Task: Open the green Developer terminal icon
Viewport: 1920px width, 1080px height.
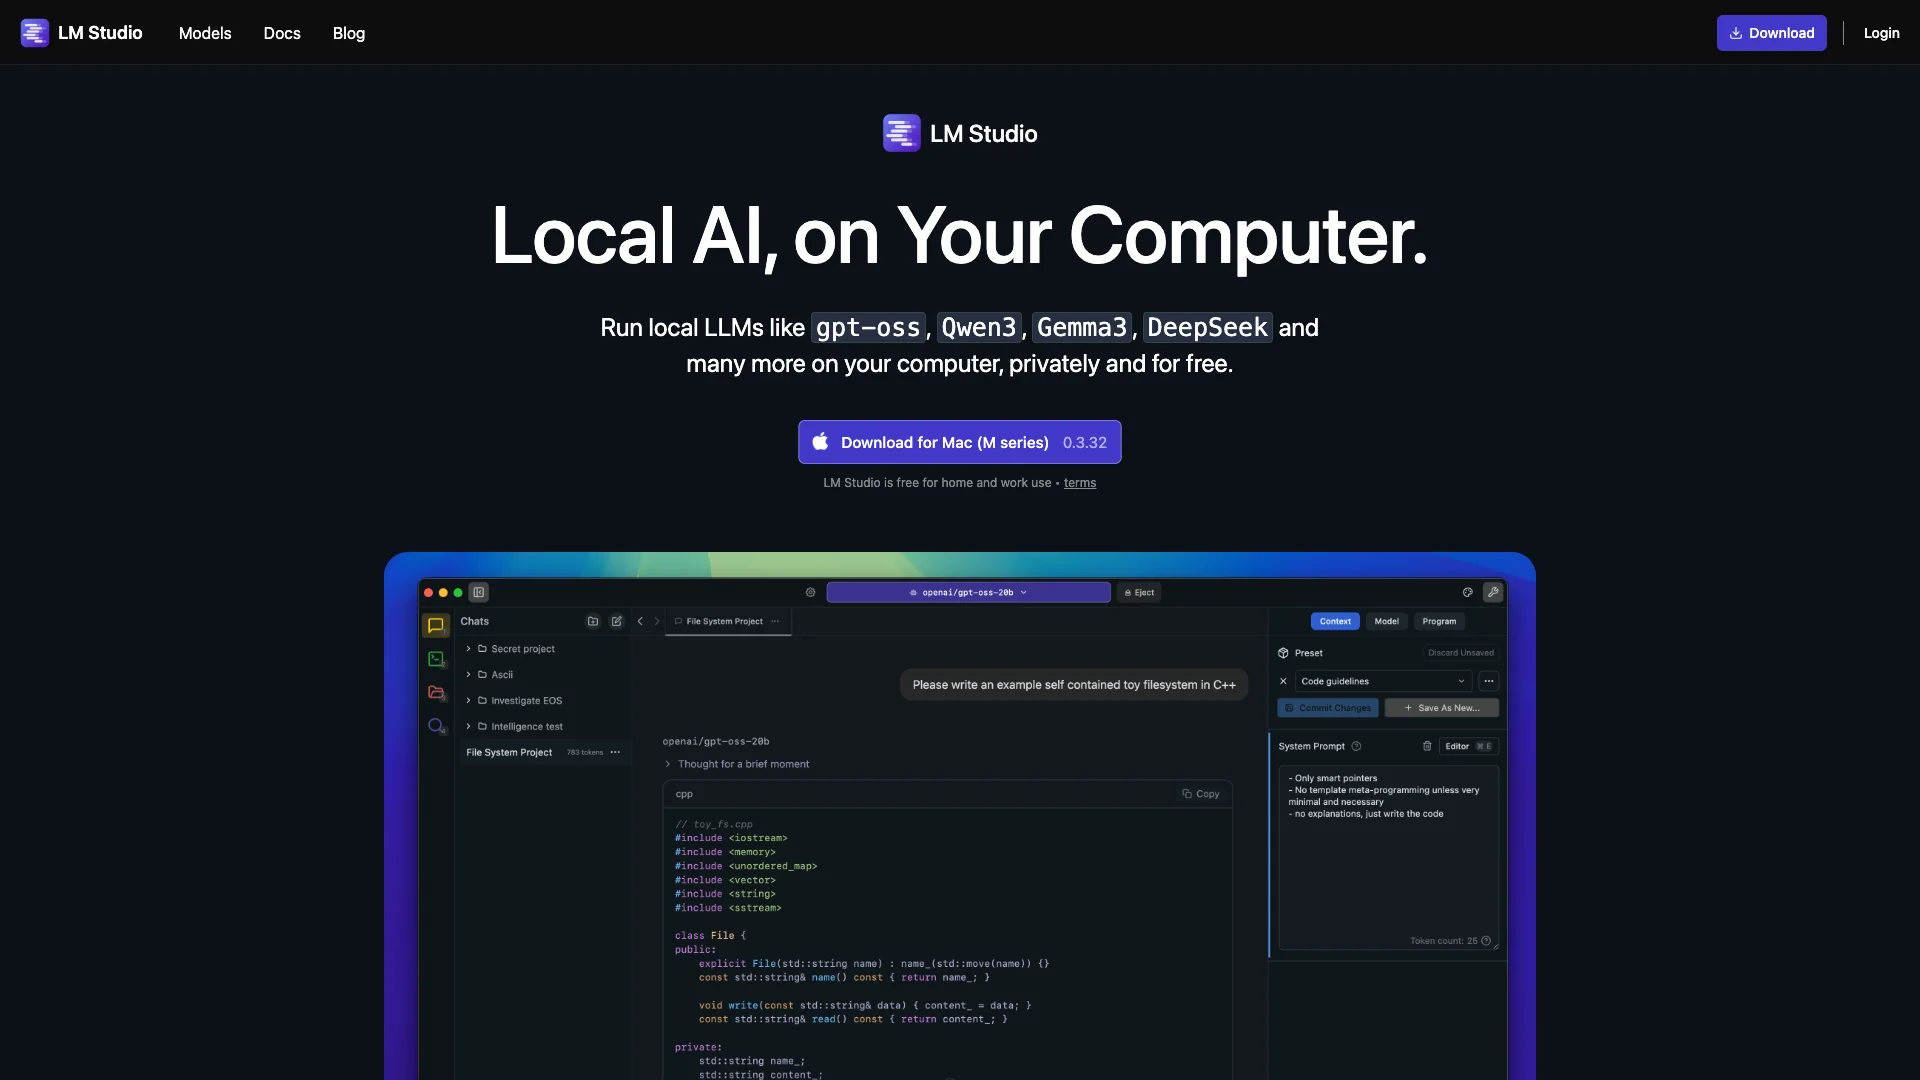Action: (436, 659)
